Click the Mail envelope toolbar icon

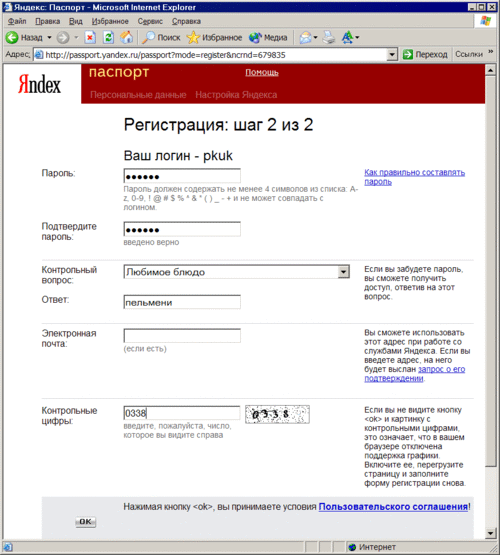coord(305,38)
